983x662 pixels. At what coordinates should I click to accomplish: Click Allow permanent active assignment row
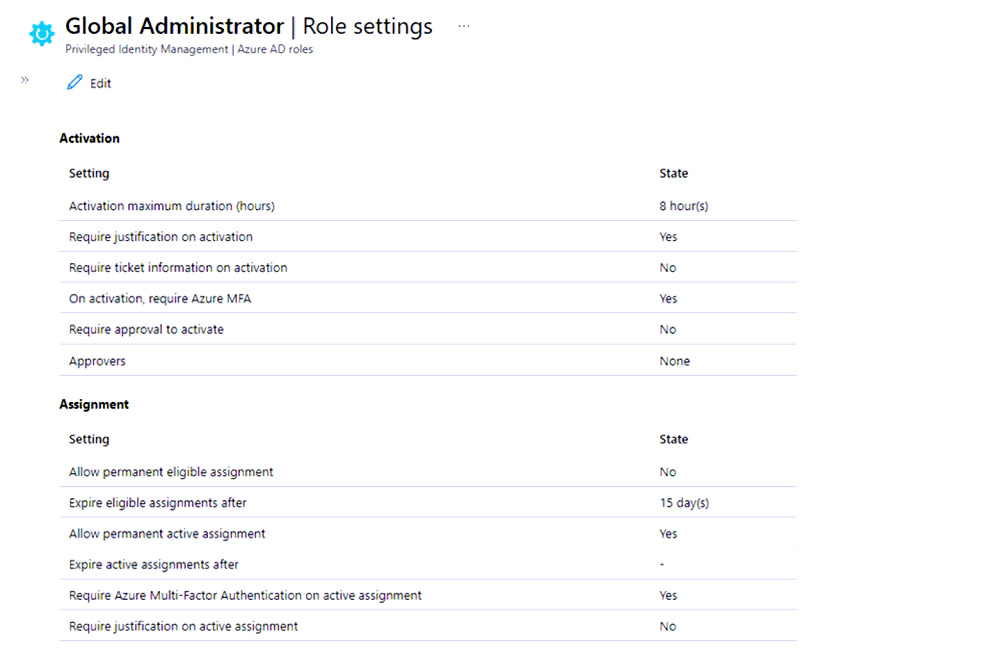[x=167, y=534]
